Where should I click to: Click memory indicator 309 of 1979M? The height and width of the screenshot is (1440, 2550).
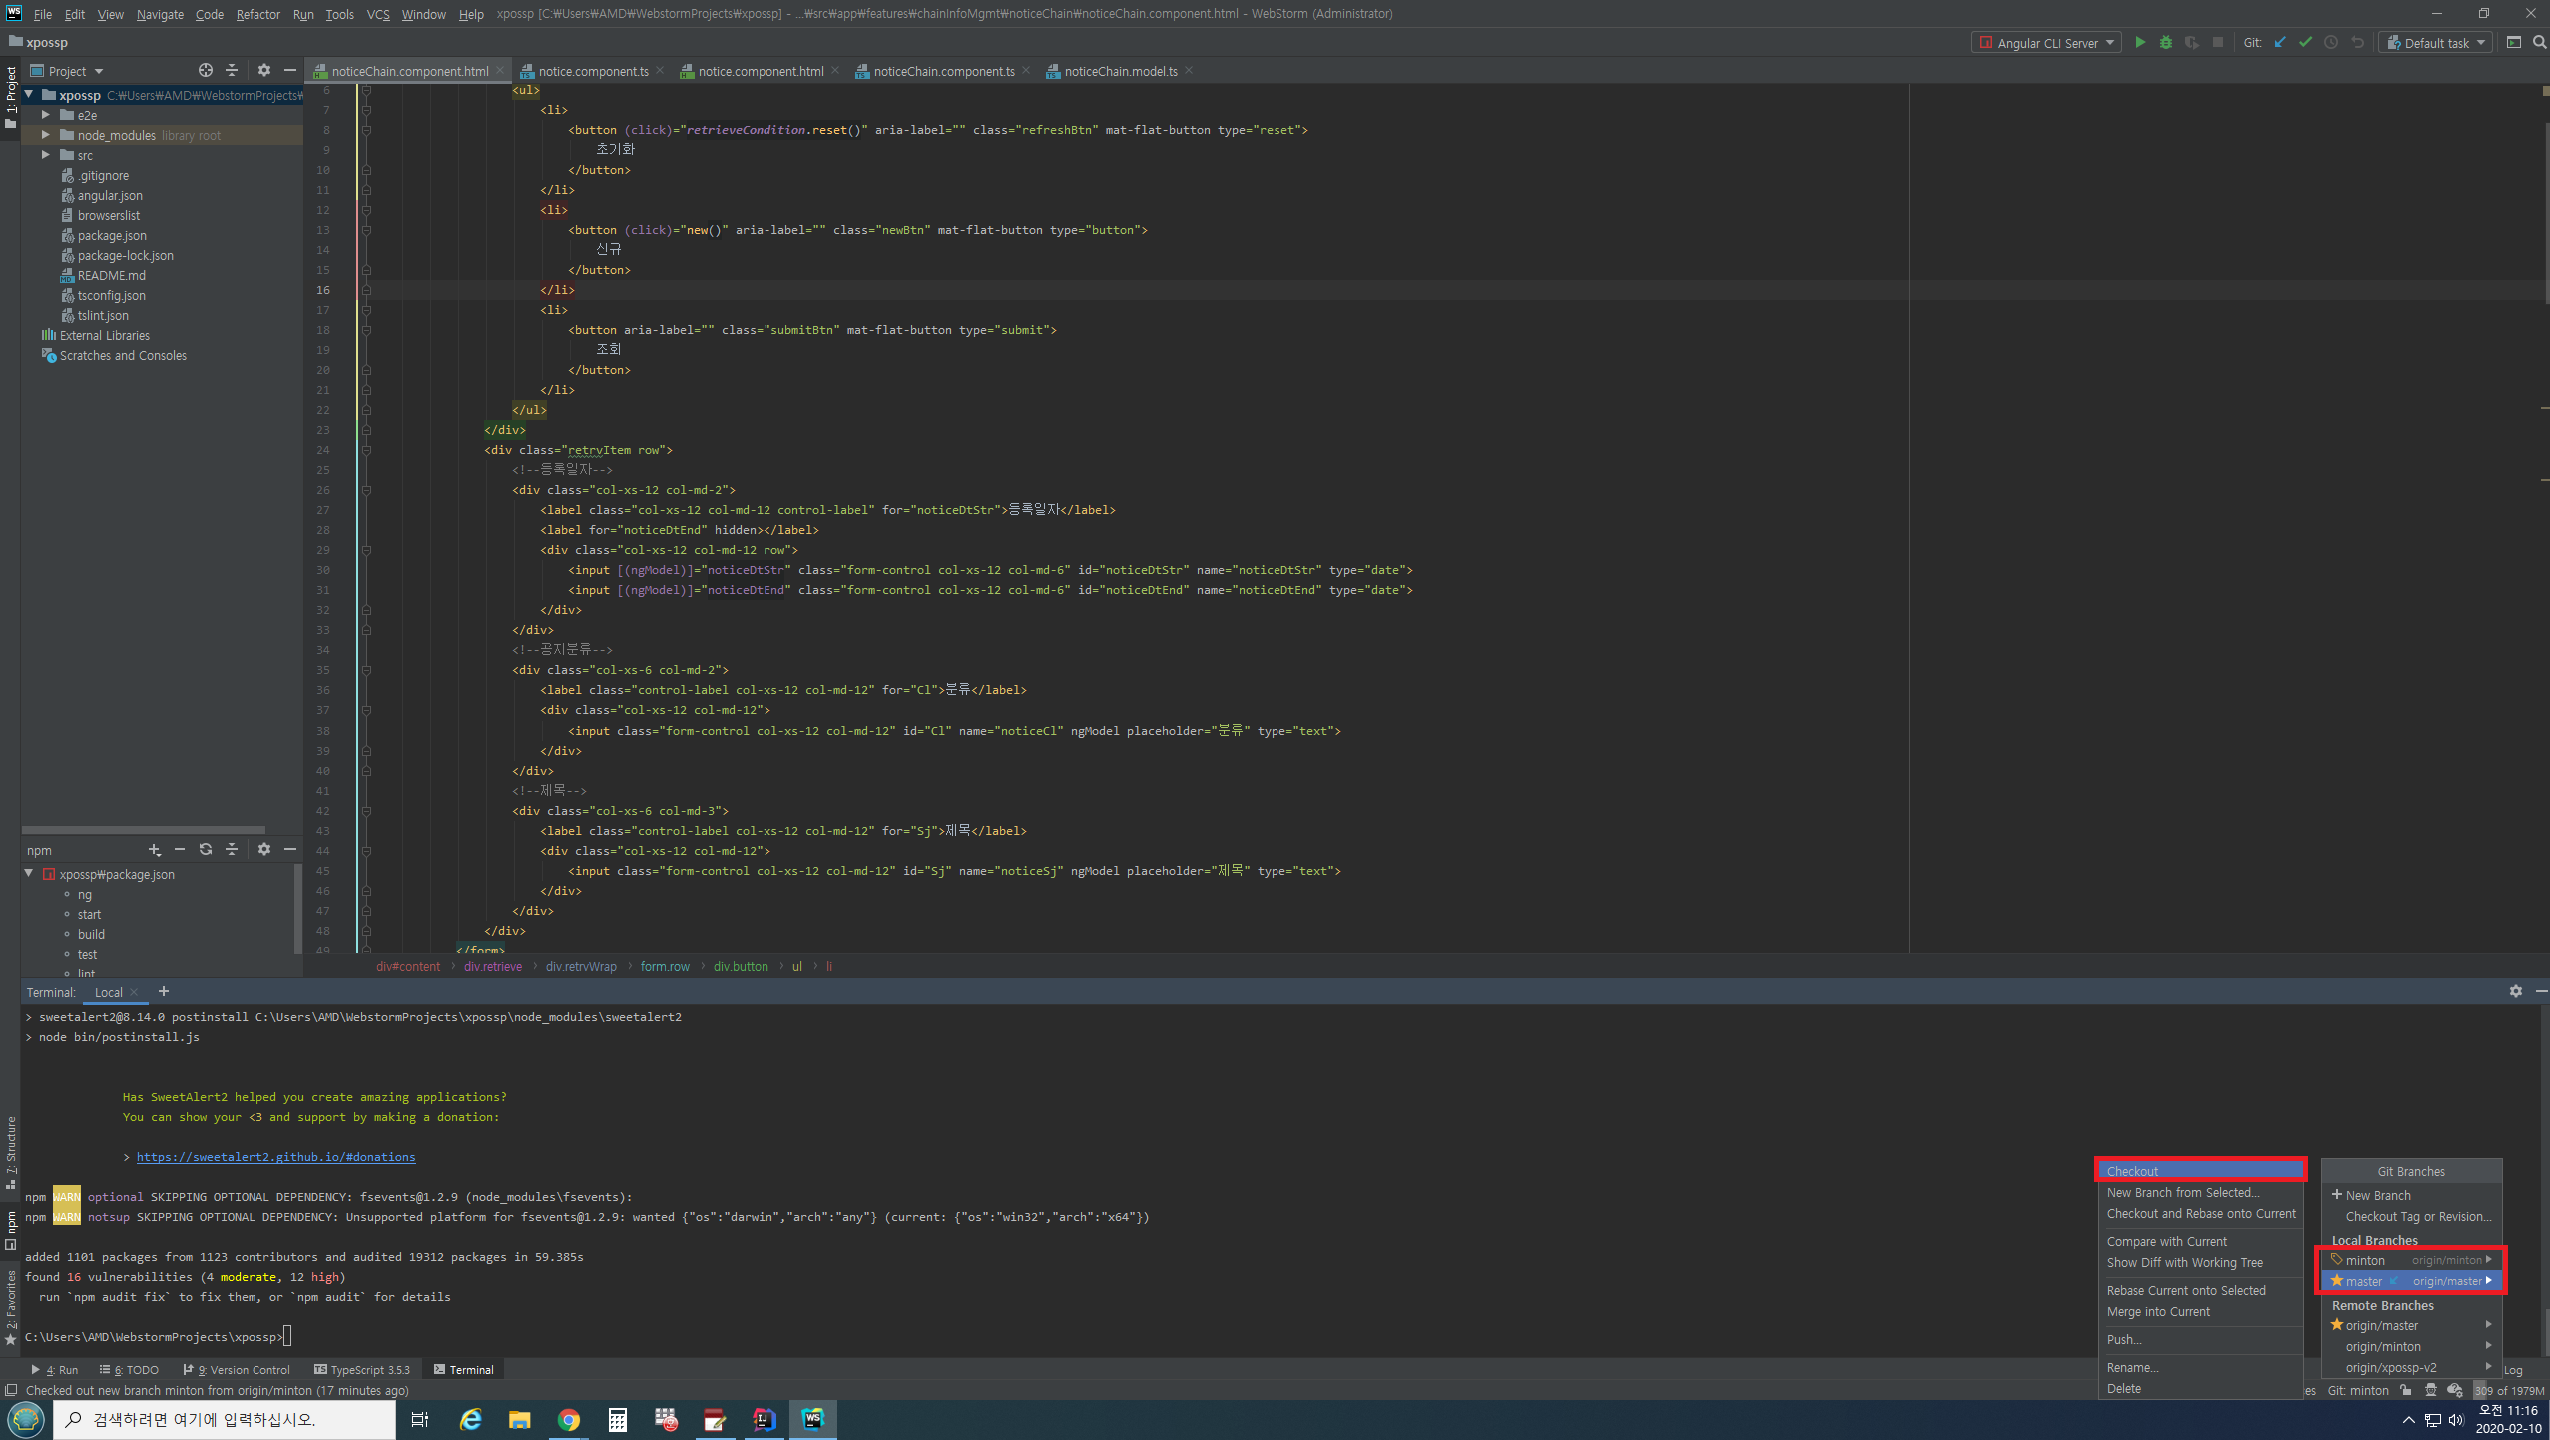coord(2510,1390)
